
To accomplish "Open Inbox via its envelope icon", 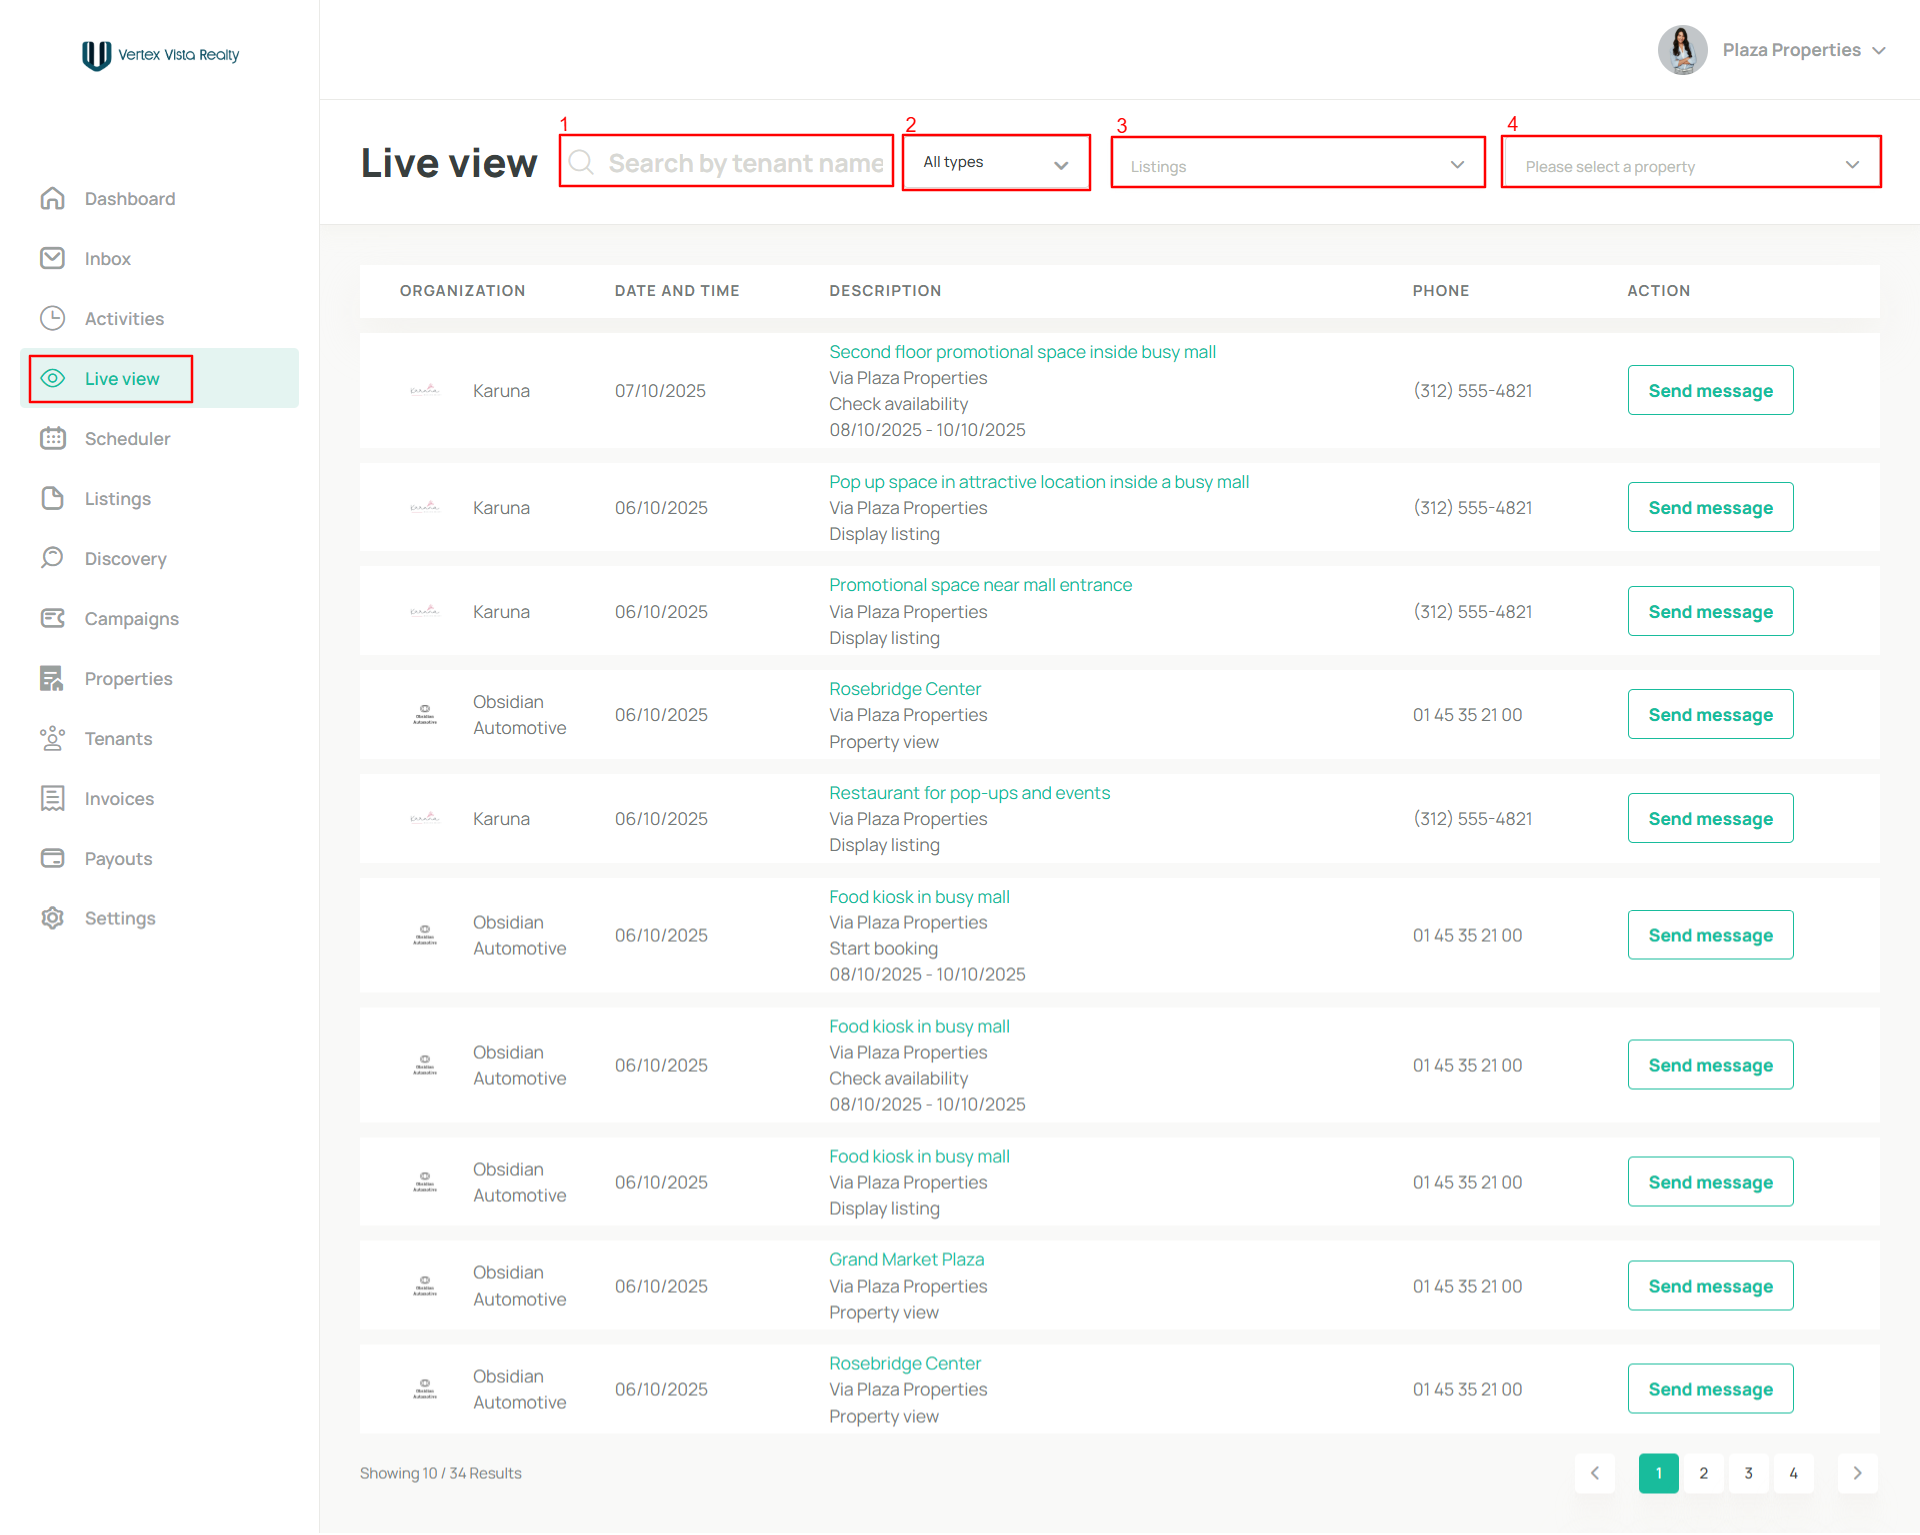I will pos(53,259).
